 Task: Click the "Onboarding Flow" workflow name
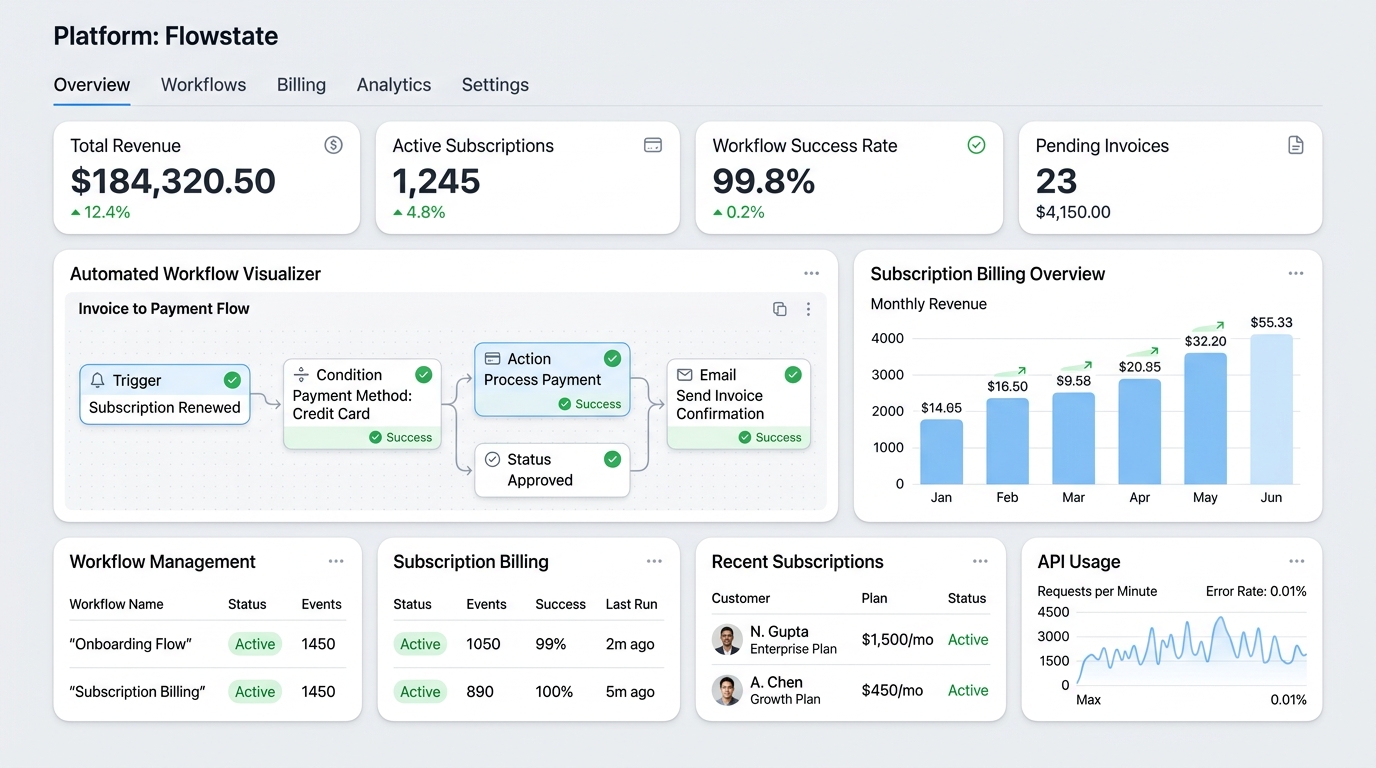(x=130, y=644)
